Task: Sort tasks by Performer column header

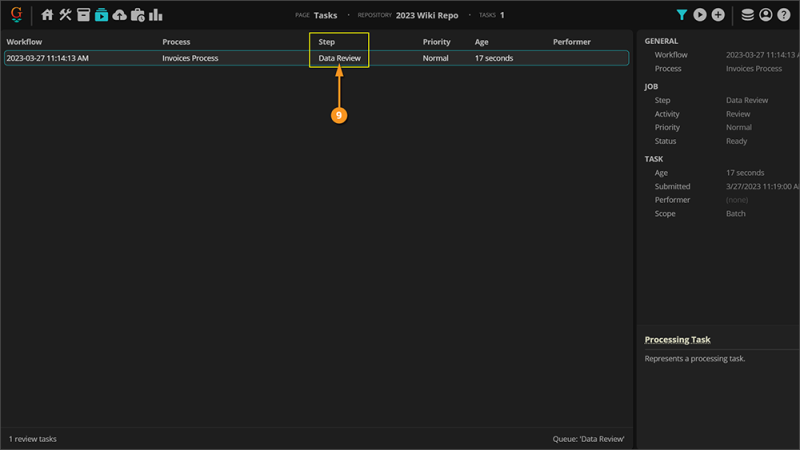Action: pos(571,42)
